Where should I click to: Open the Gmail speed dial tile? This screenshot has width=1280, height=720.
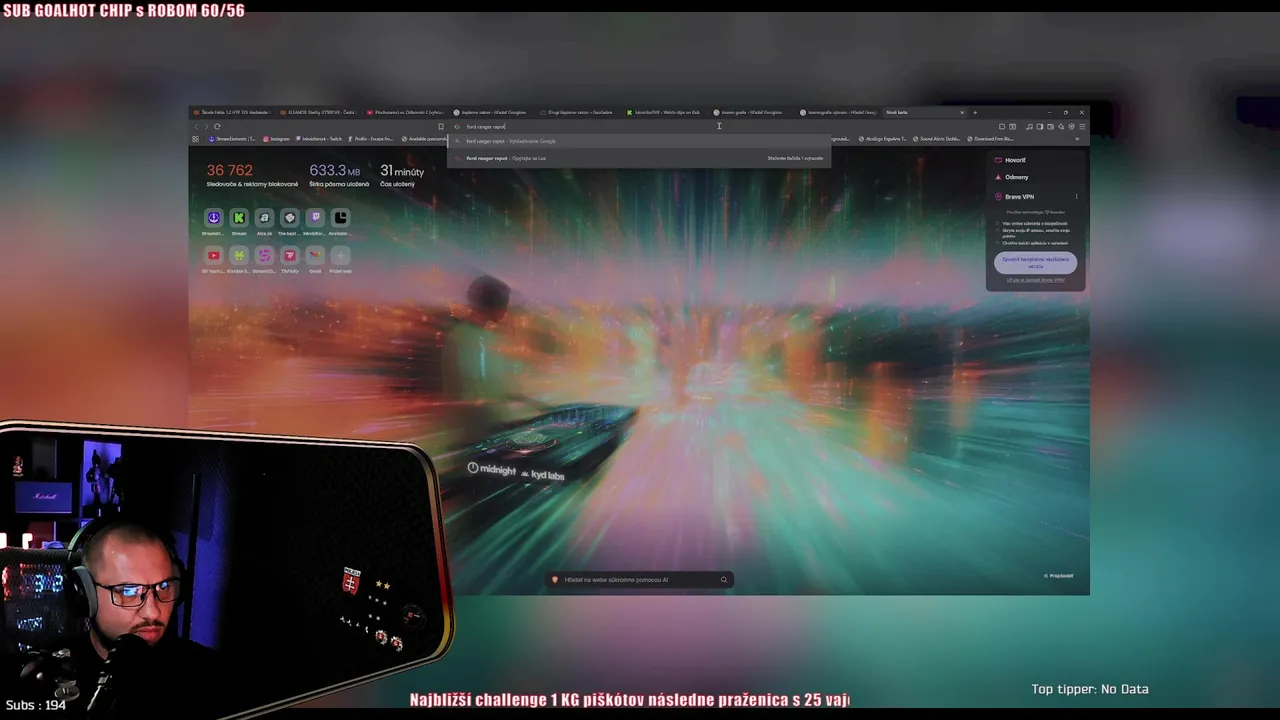click(315, 256)
